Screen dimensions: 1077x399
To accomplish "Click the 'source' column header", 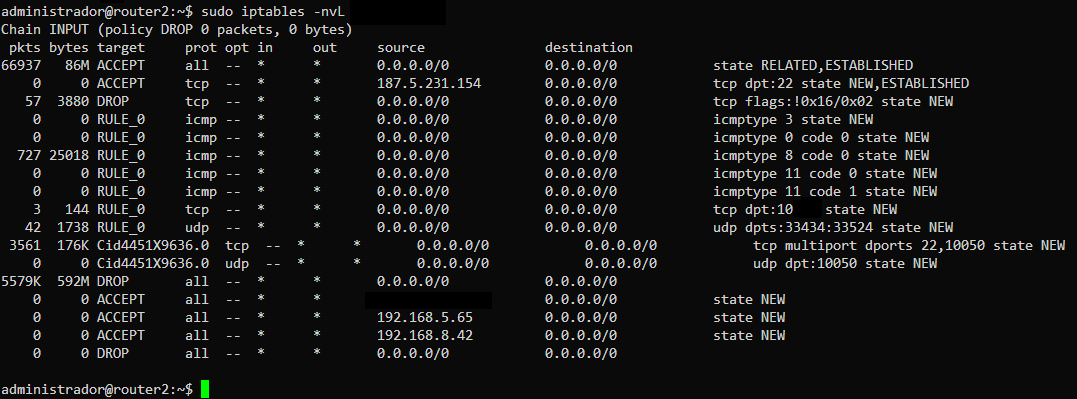I will click(401, 48).
